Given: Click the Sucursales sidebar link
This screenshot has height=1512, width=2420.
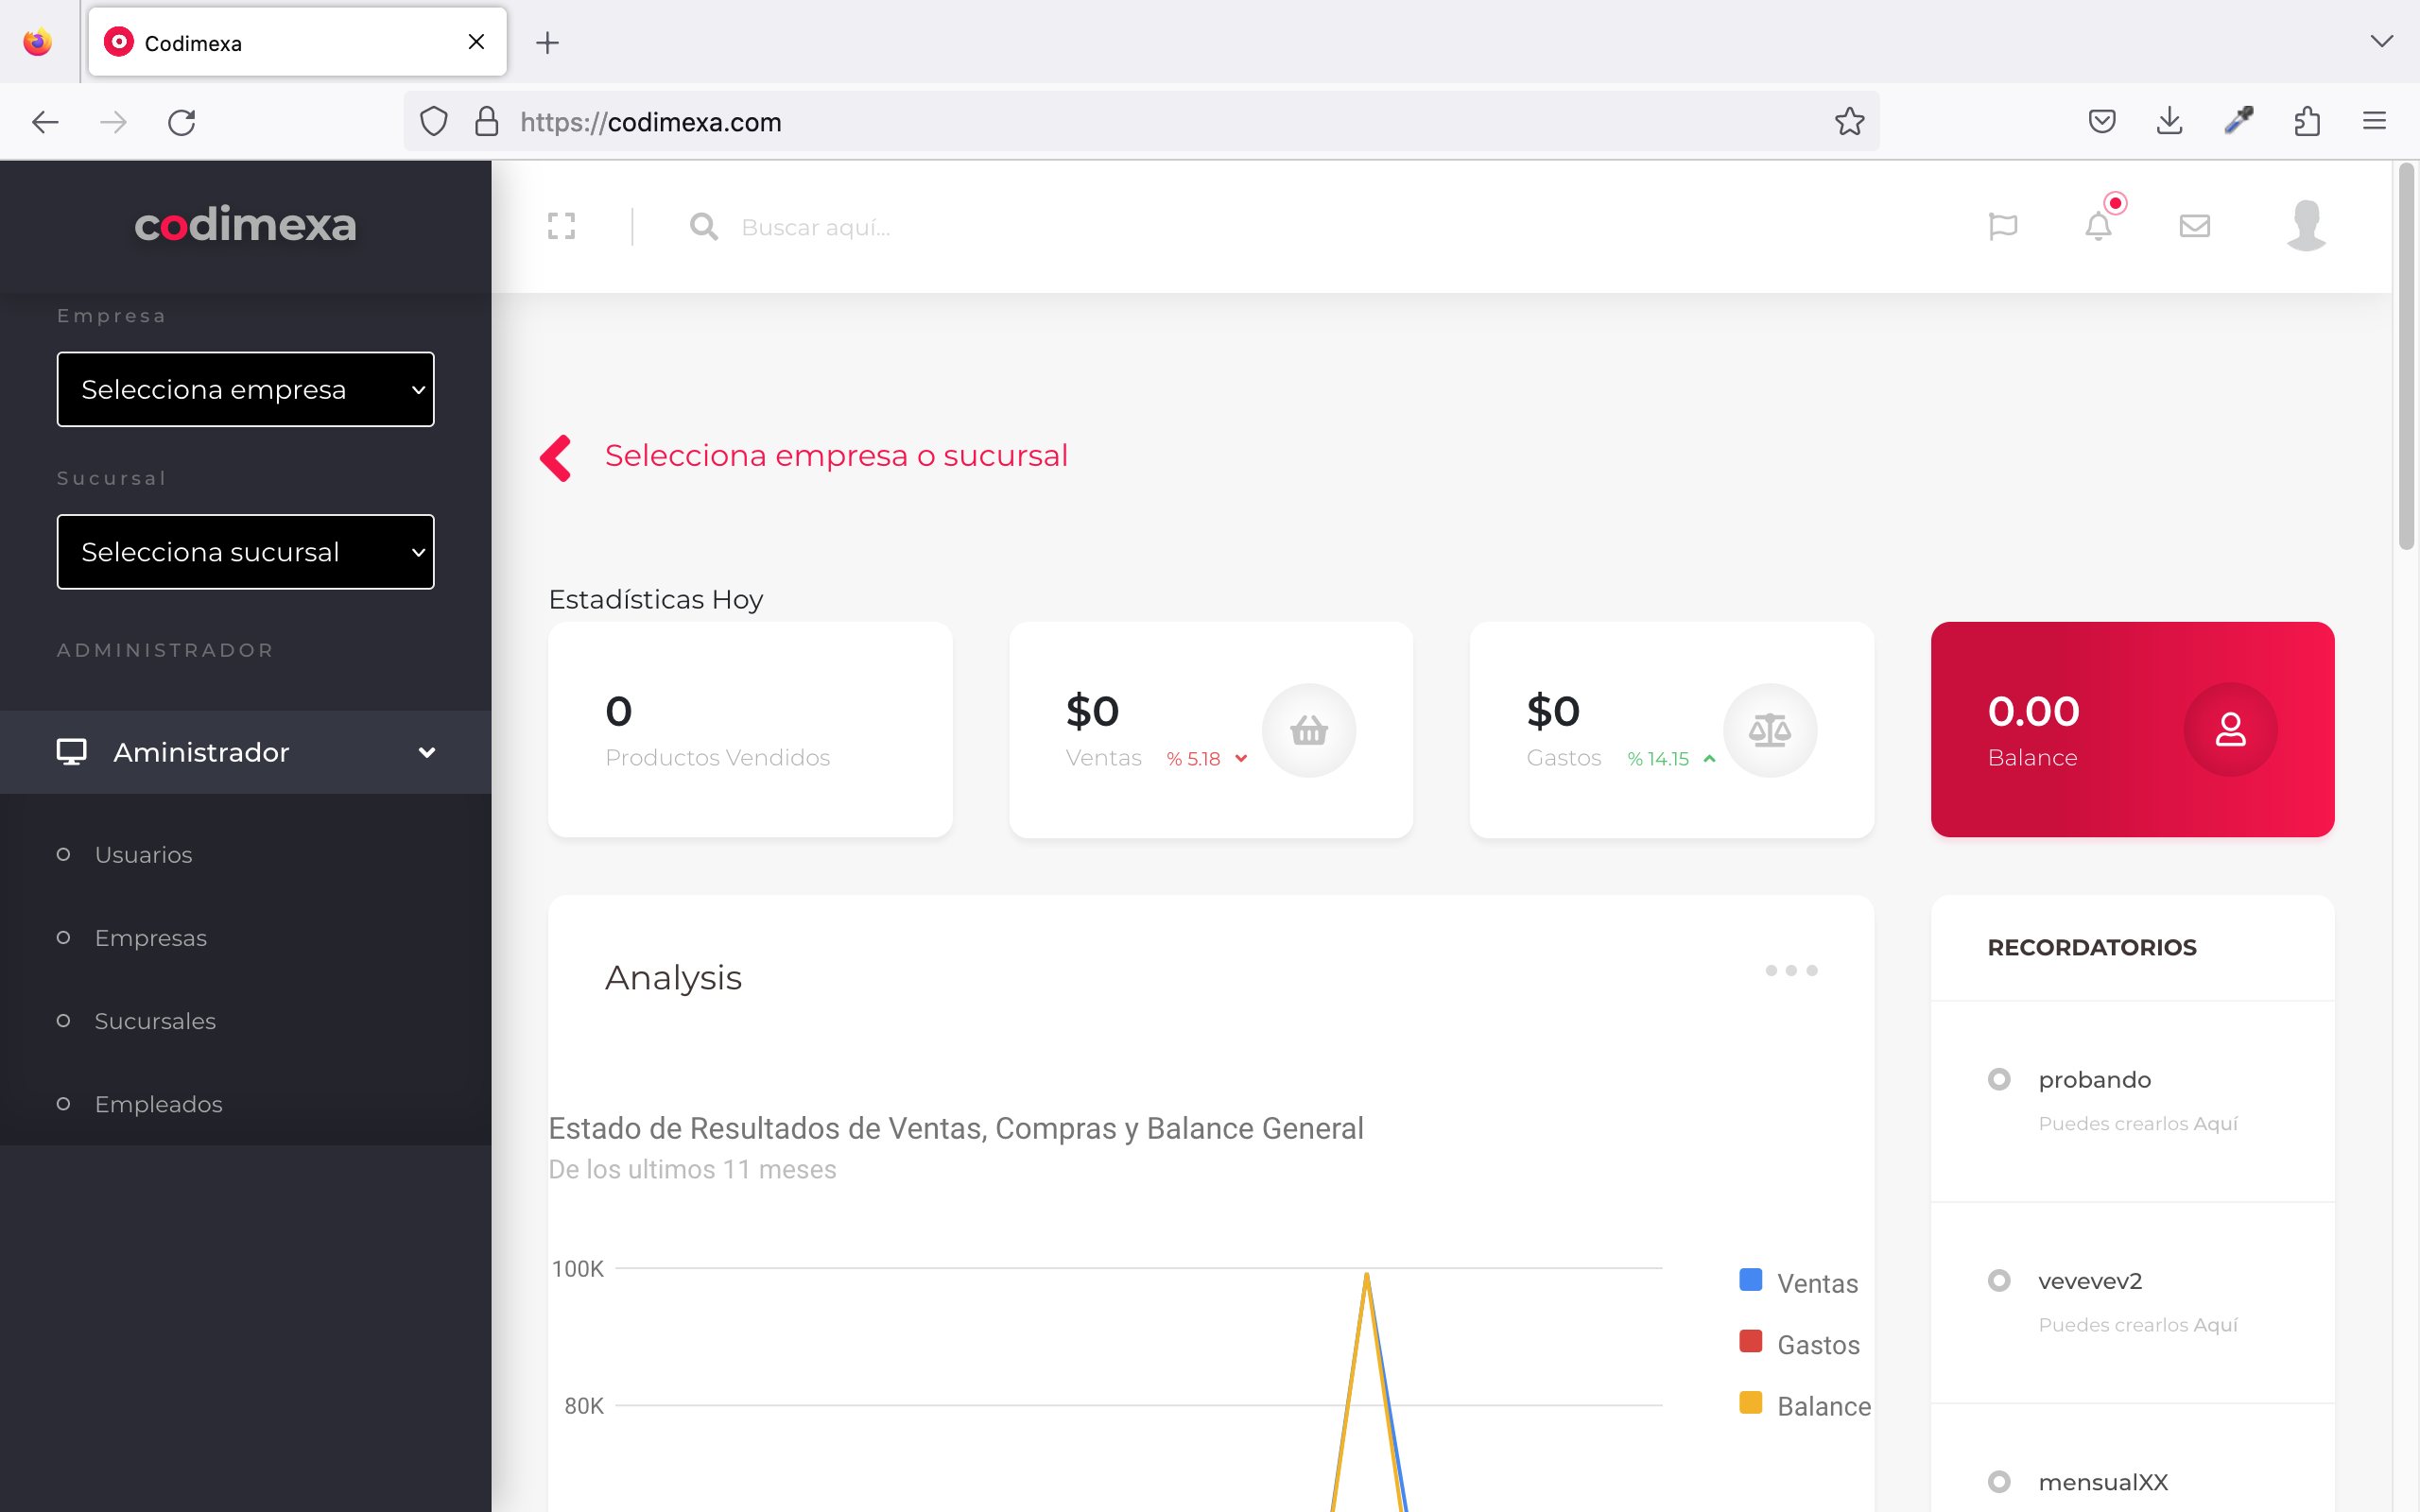Looking at the screenshot, I should (x=155, y=1021).
